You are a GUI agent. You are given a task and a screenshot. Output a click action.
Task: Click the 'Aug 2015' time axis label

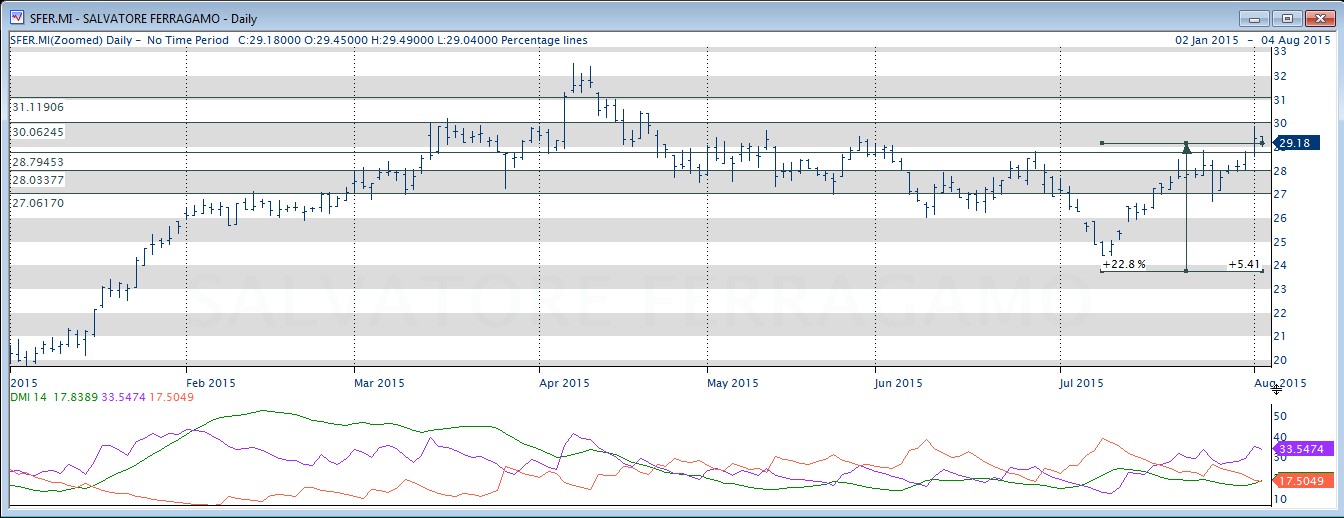[1281, 383]
